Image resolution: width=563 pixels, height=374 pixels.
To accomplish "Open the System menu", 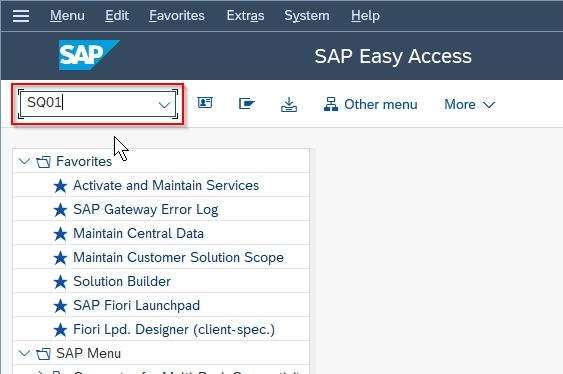I will (307, 15).
